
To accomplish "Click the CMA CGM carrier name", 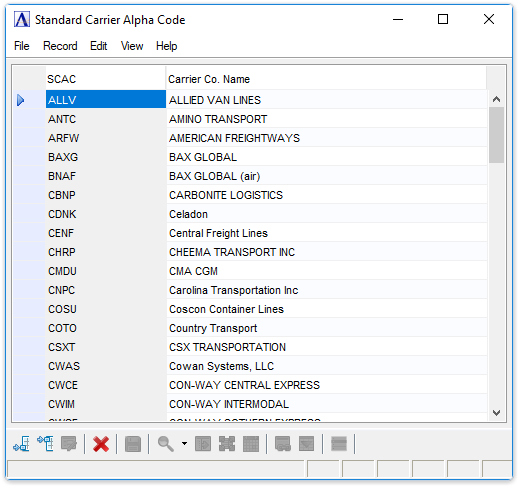I will pyautogui.click(x=193, y=271).
